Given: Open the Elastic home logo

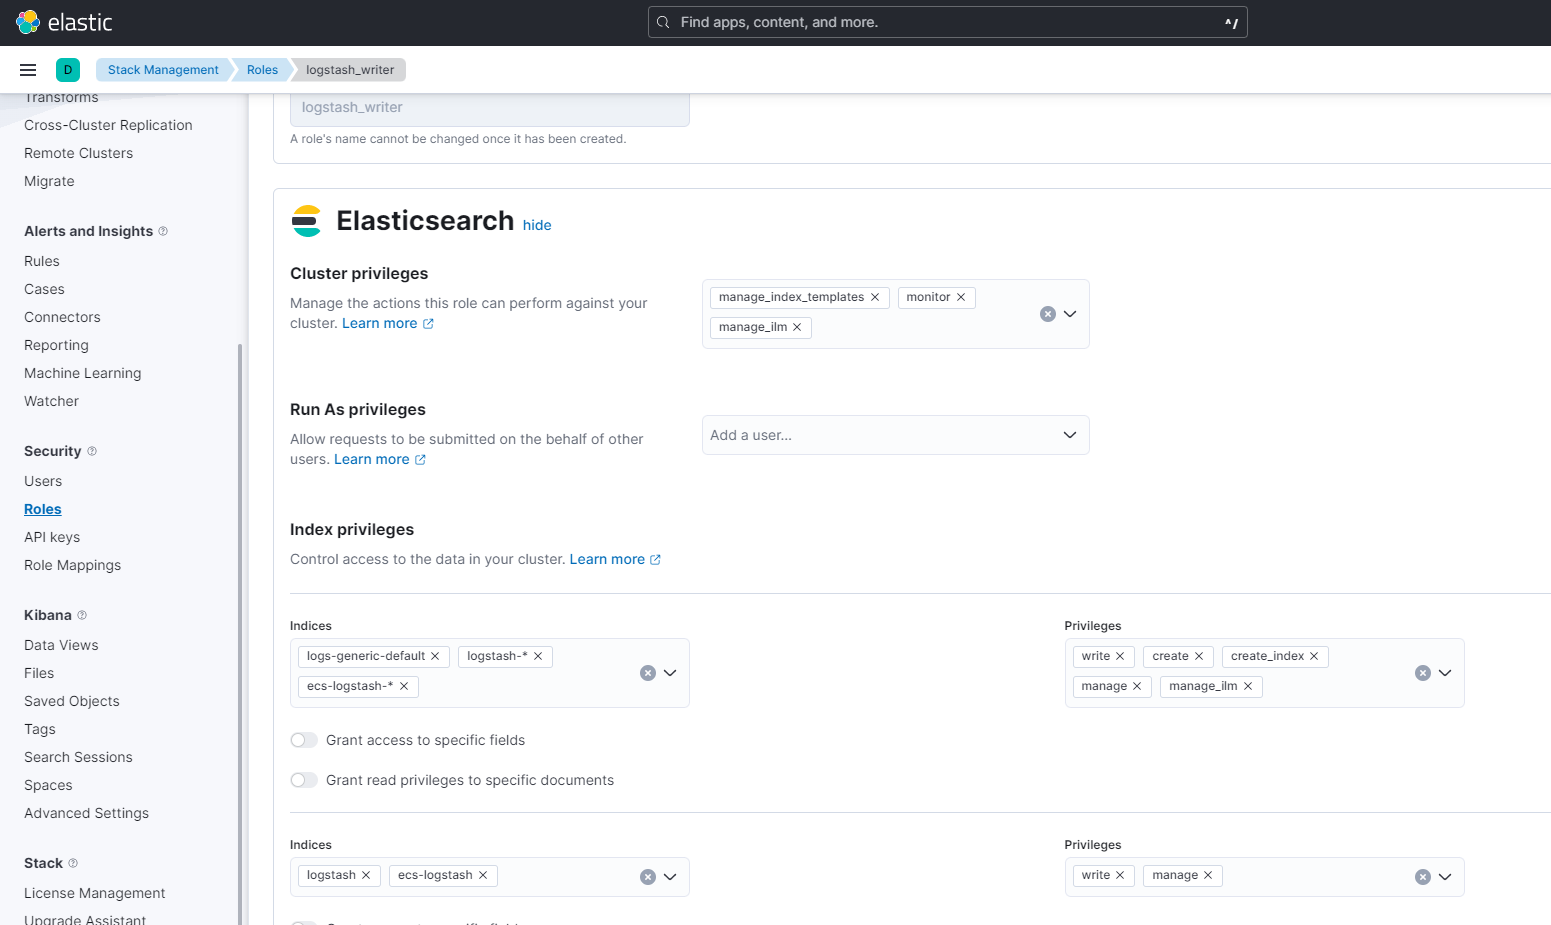Looking at the screenshot, I should click(64, 22).
